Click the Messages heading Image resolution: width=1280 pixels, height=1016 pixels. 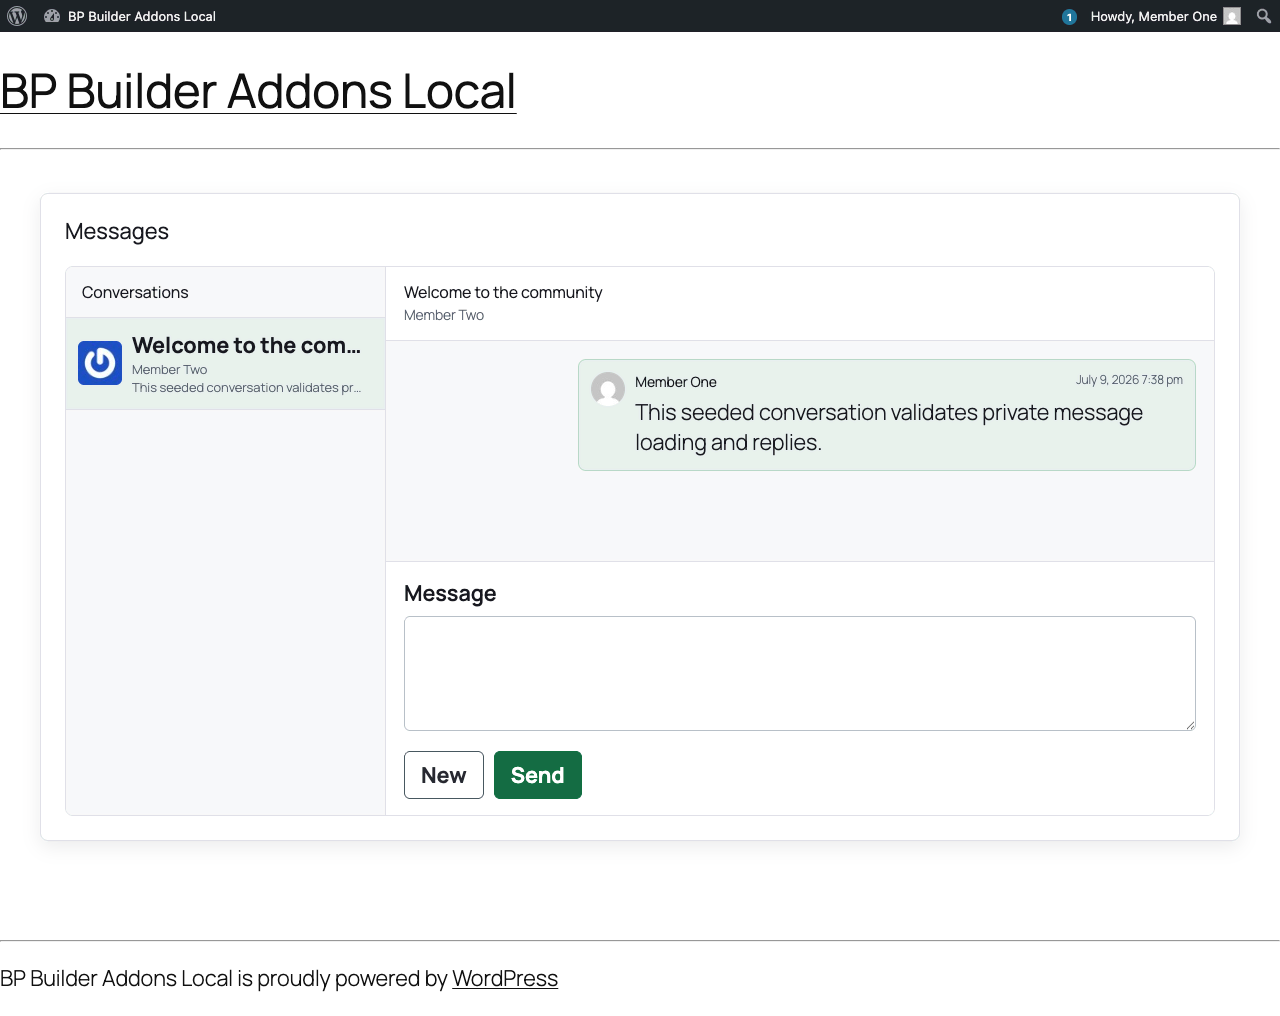pyautogui.click(x=117, y=231)
